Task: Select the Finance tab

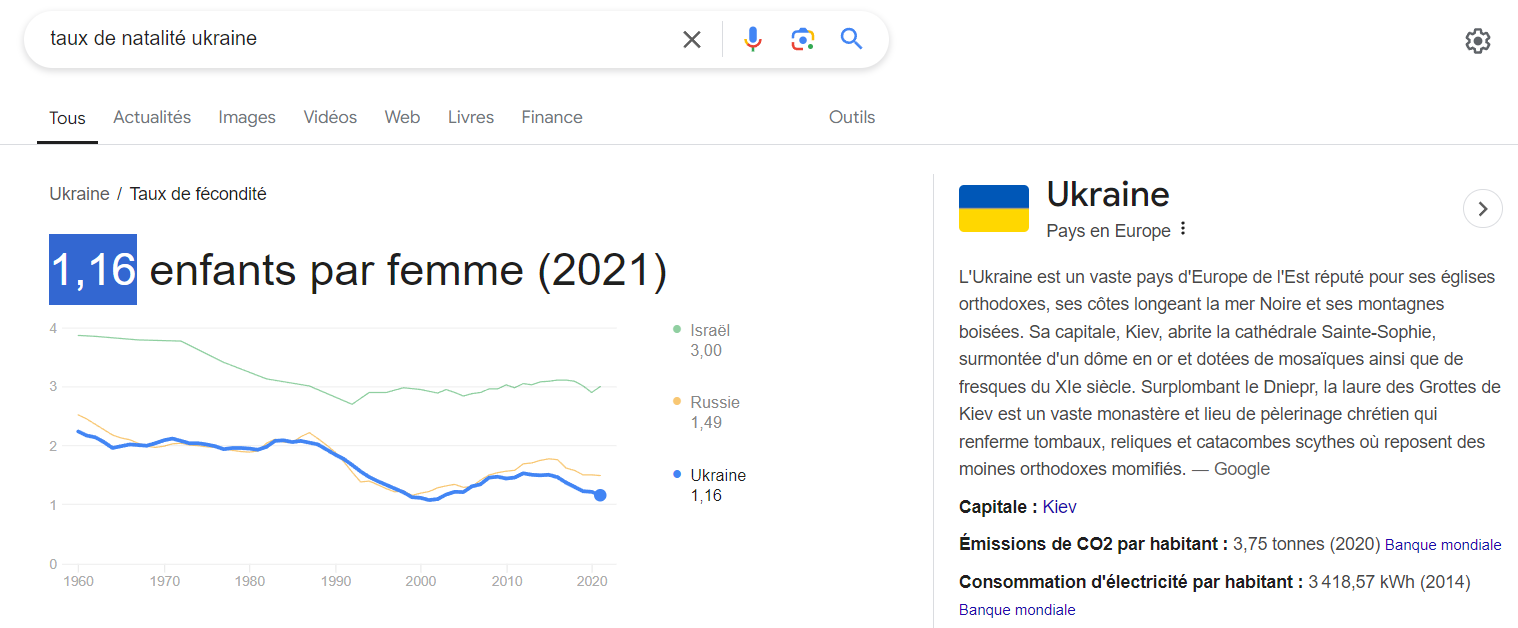Action: click(552, 117)
